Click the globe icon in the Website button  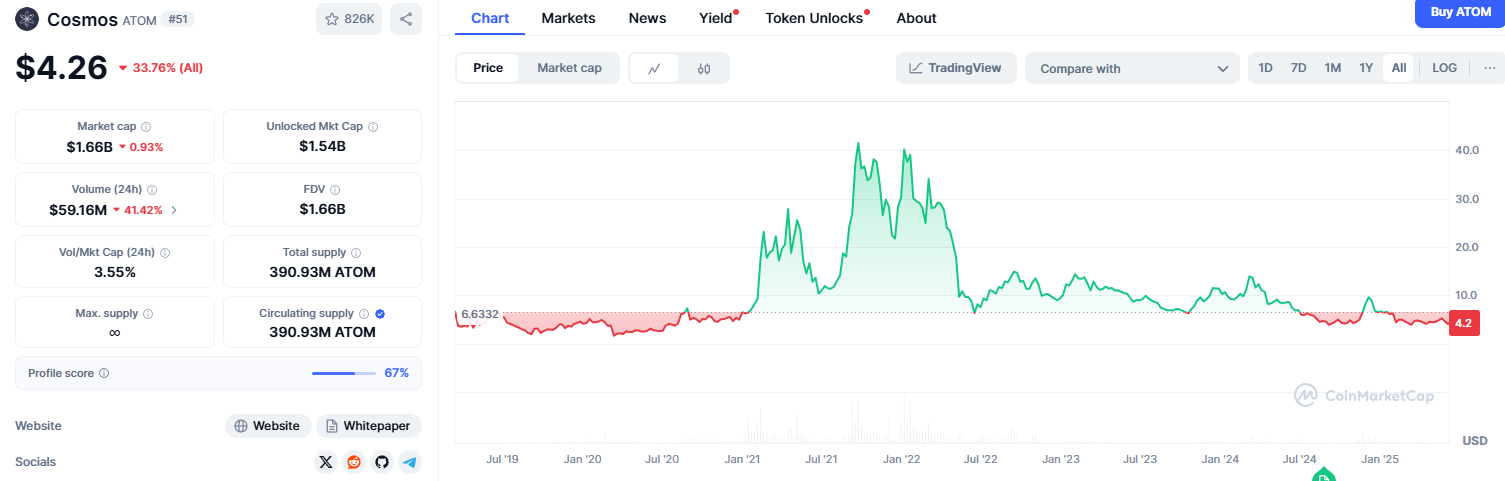(x=241, y=426)
